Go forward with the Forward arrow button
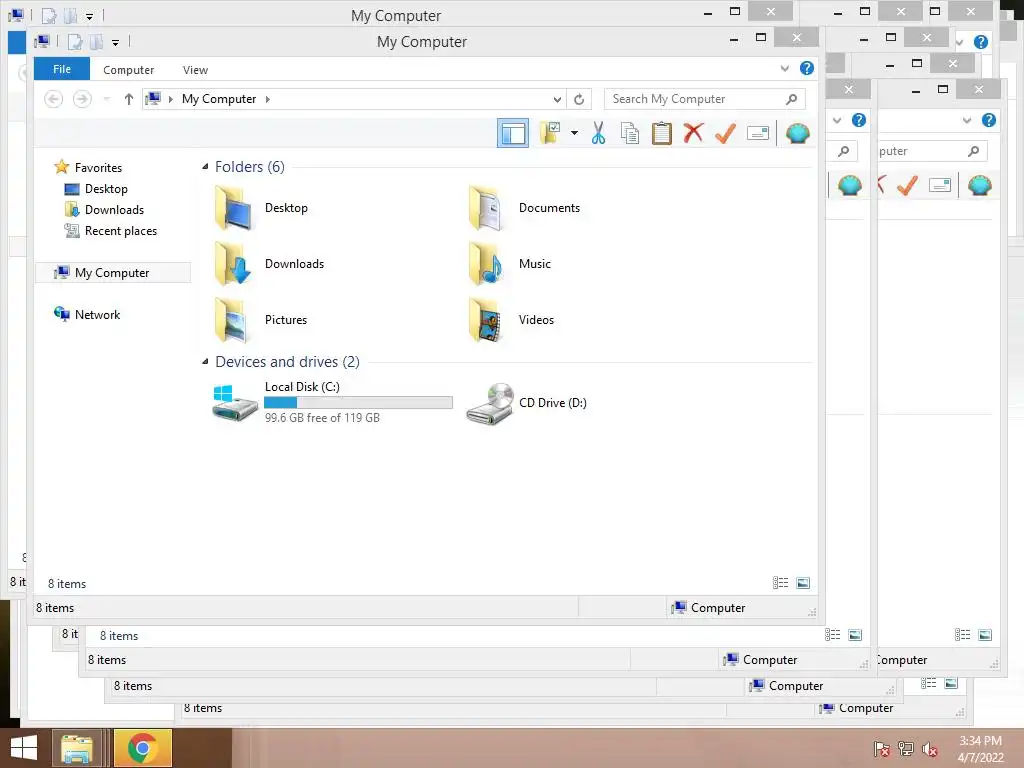The width and height of the screenshot is (1024, 768). click(82, 99)
